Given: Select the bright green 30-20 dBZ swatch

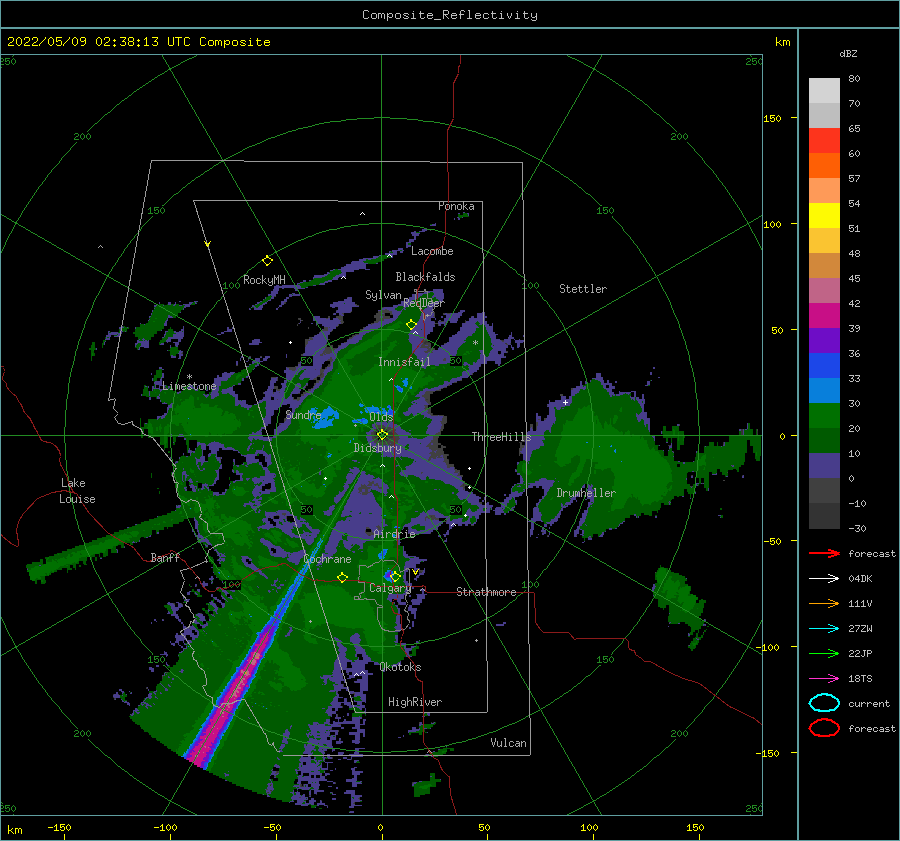Looking at the screenshot, I should click(824, 415).
